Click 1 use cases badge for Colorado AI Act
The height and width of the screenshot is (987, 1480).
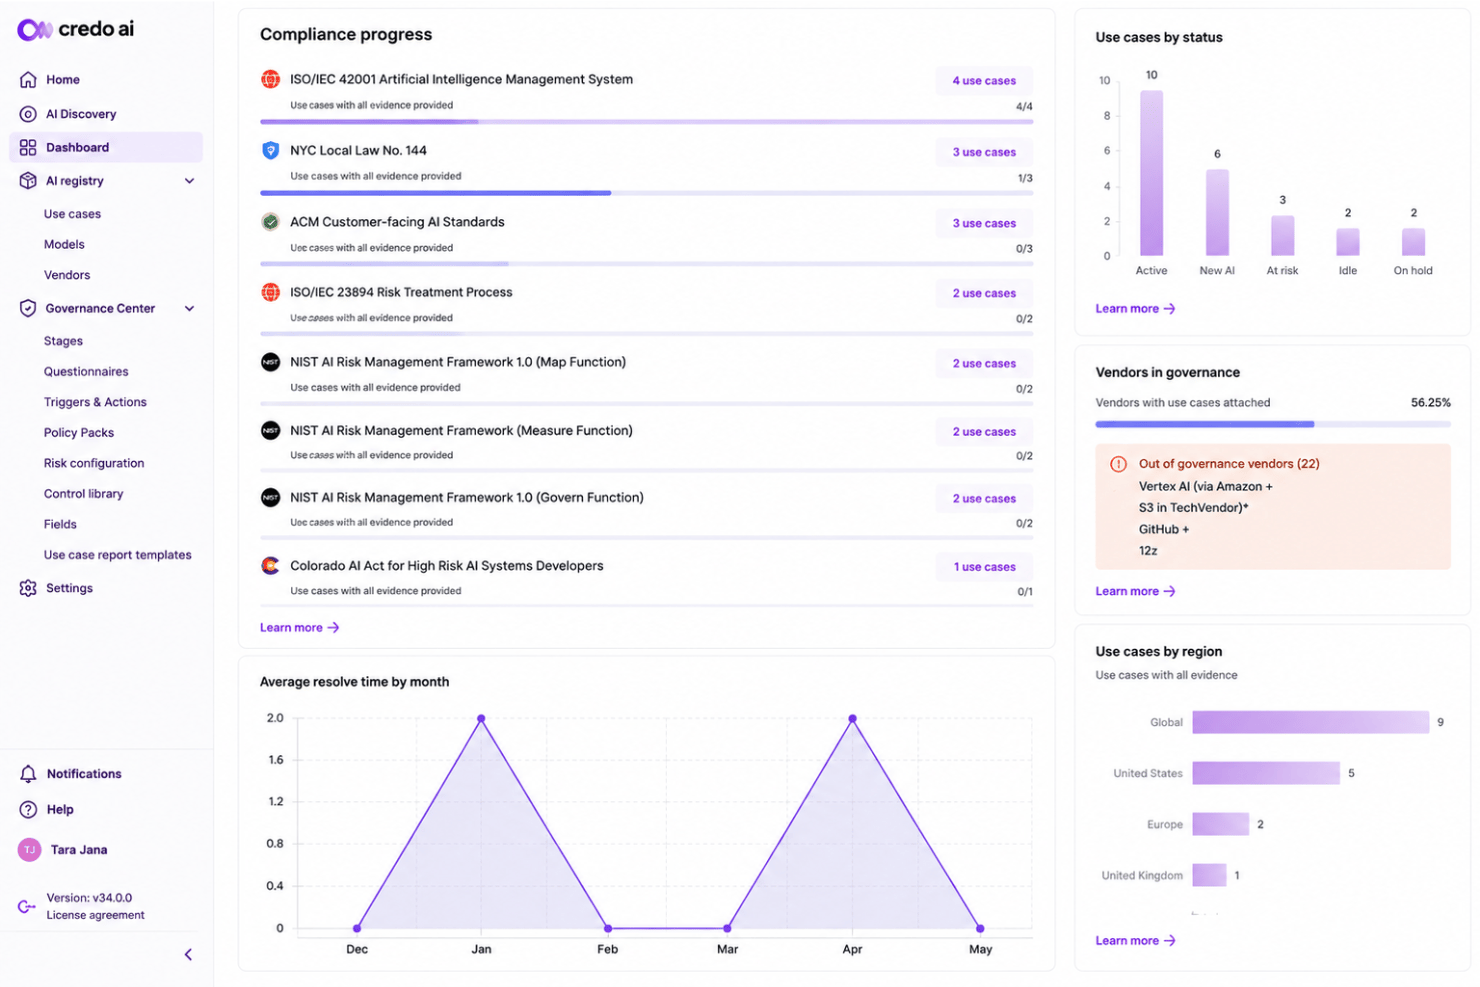pos(984,567)
